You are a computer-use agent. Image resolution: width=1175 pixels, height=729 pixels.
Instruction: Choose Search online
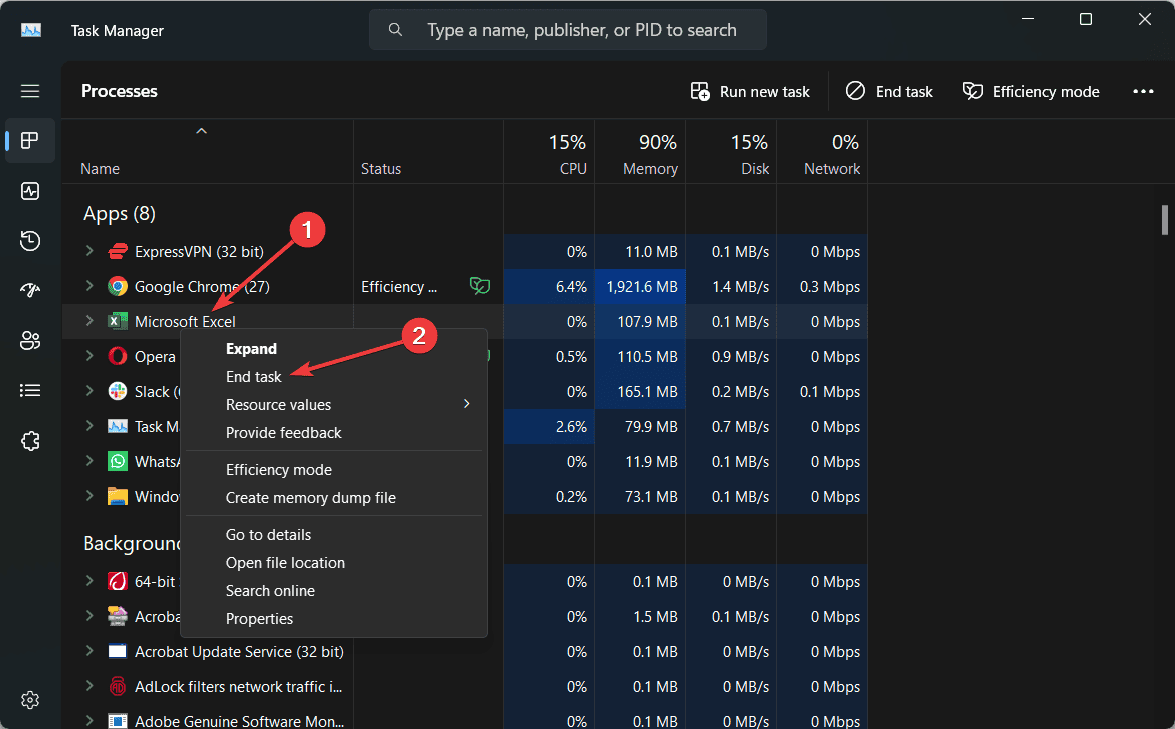click(x=334, y=590)
